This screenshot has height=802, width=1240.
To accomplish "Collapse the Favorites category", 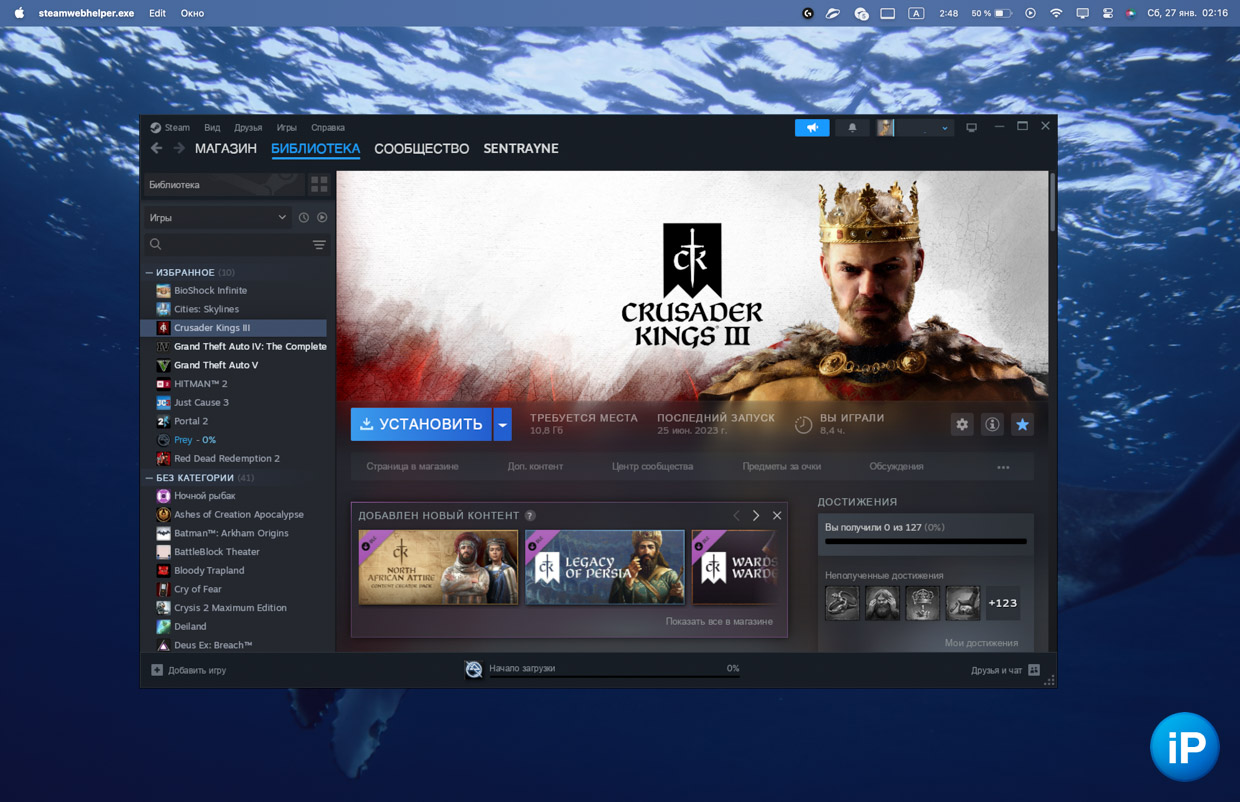I will [x=149, y=272].
